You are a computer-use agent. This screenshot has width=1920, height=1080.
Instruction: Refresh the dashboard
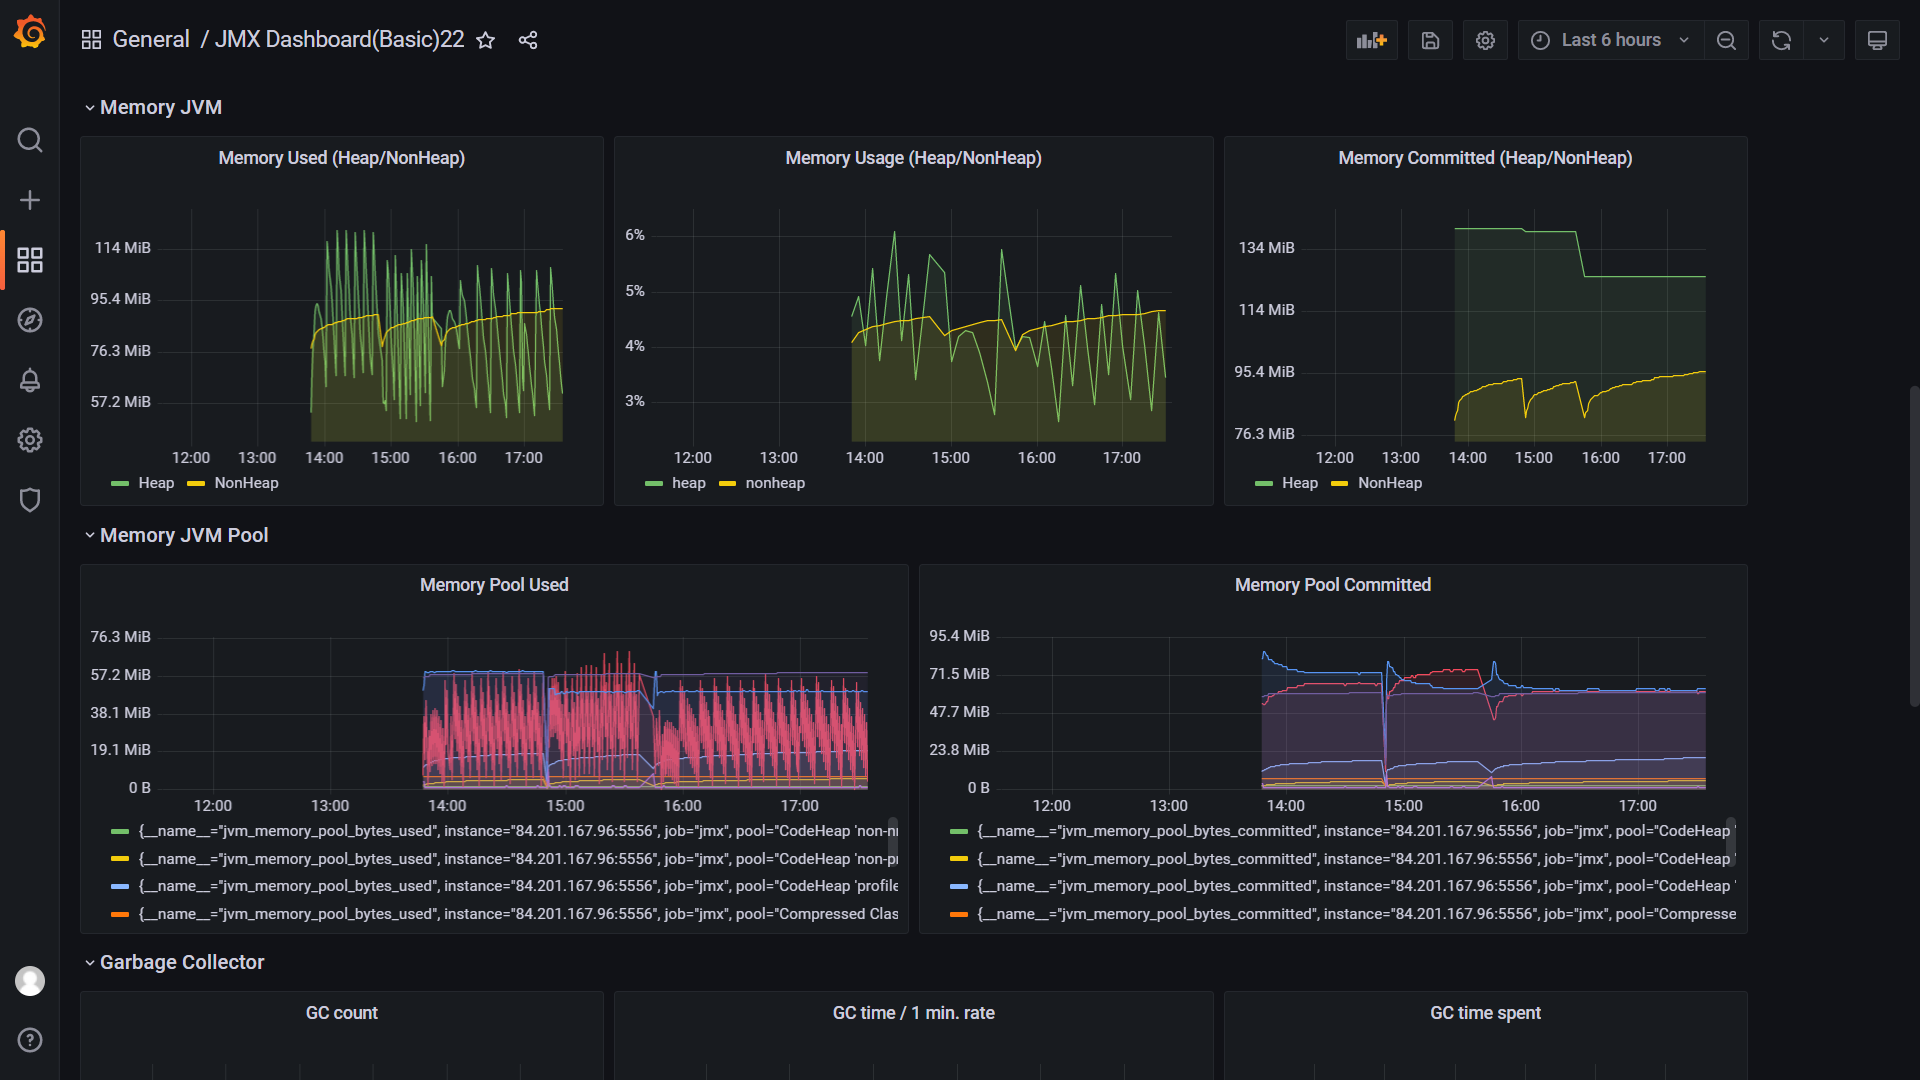pos(1781,40)
